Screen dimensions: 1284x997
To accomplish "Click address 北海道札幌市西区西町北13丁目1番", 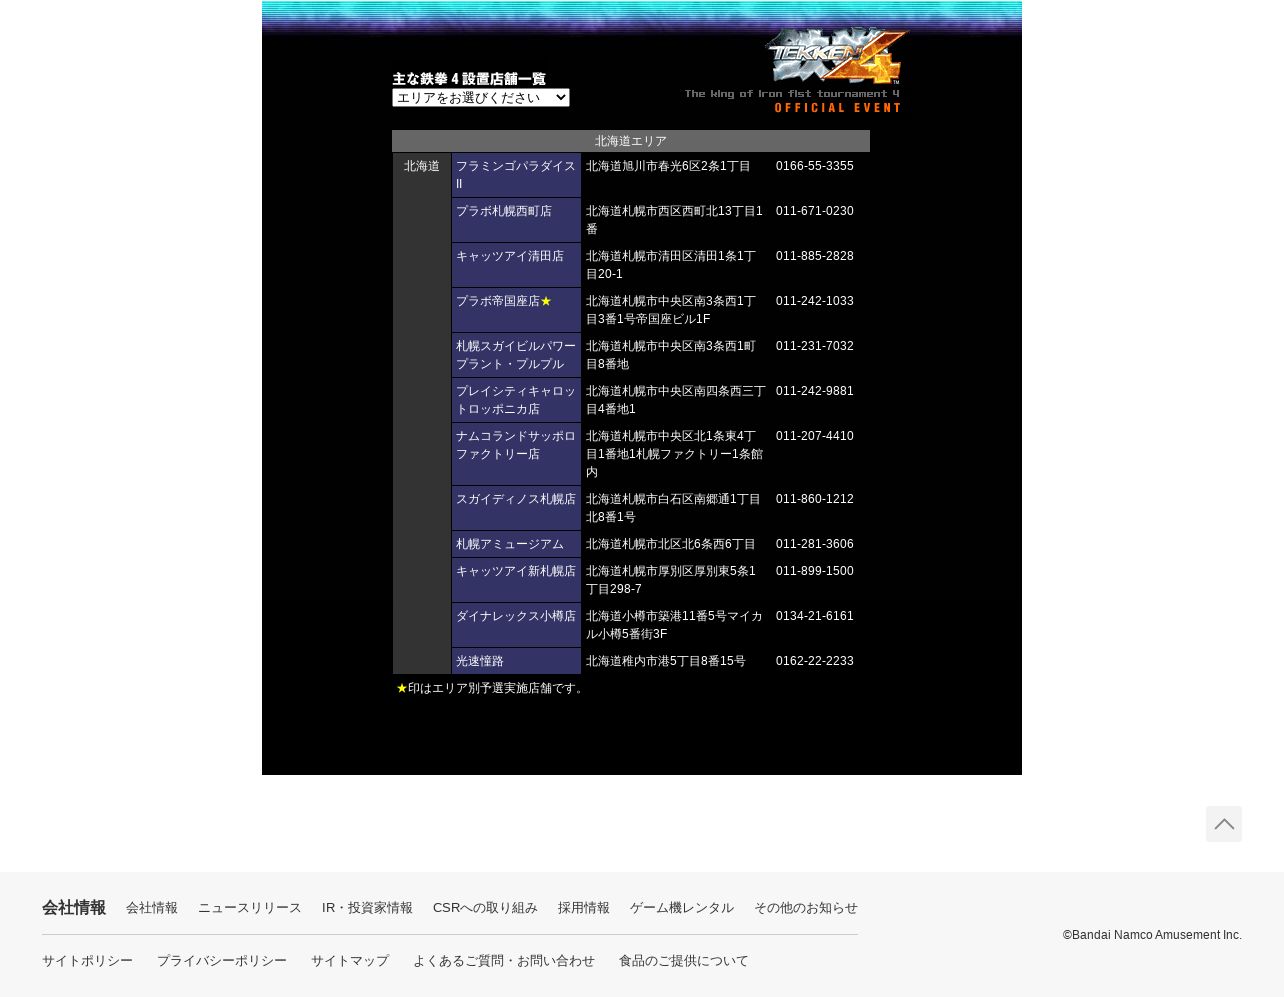I will click(x=675, y=220).
